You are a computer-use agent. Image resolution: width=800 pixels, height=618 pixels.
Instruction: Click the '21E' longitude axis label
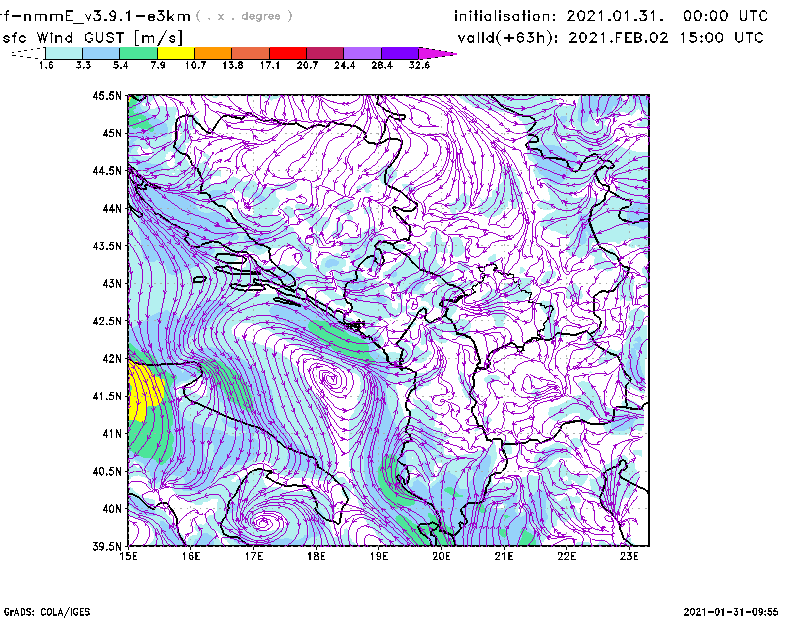[504, 556]
